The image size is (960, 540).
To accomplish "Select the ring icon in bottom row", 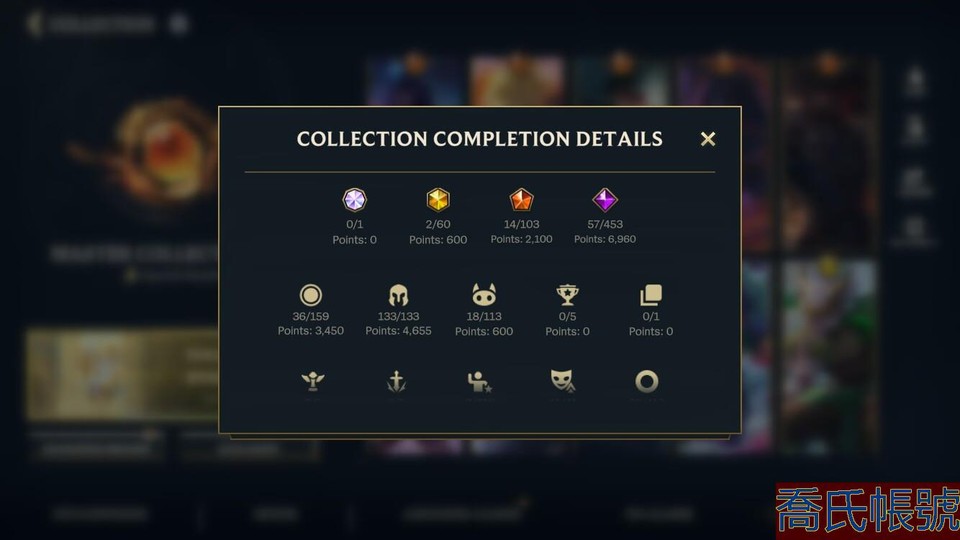I will coord(647,381).
